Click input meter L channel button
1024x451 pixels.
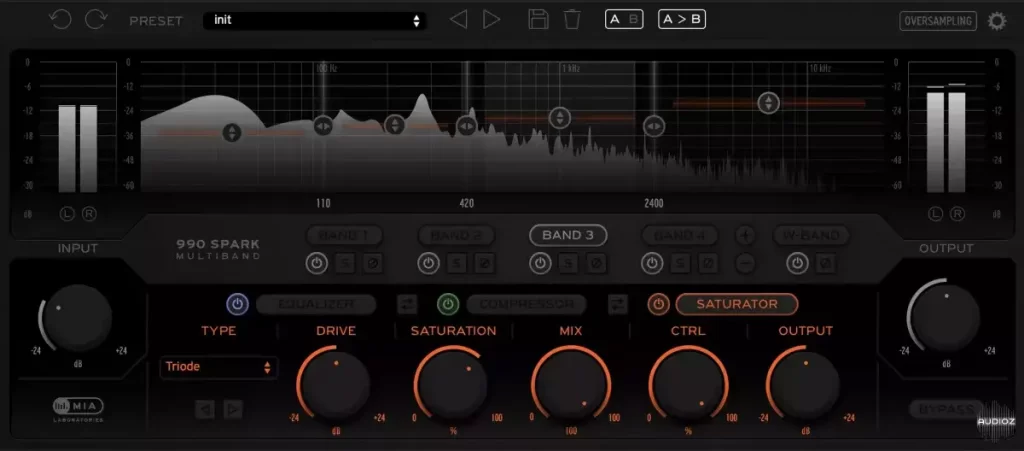(x=67, y=213)
